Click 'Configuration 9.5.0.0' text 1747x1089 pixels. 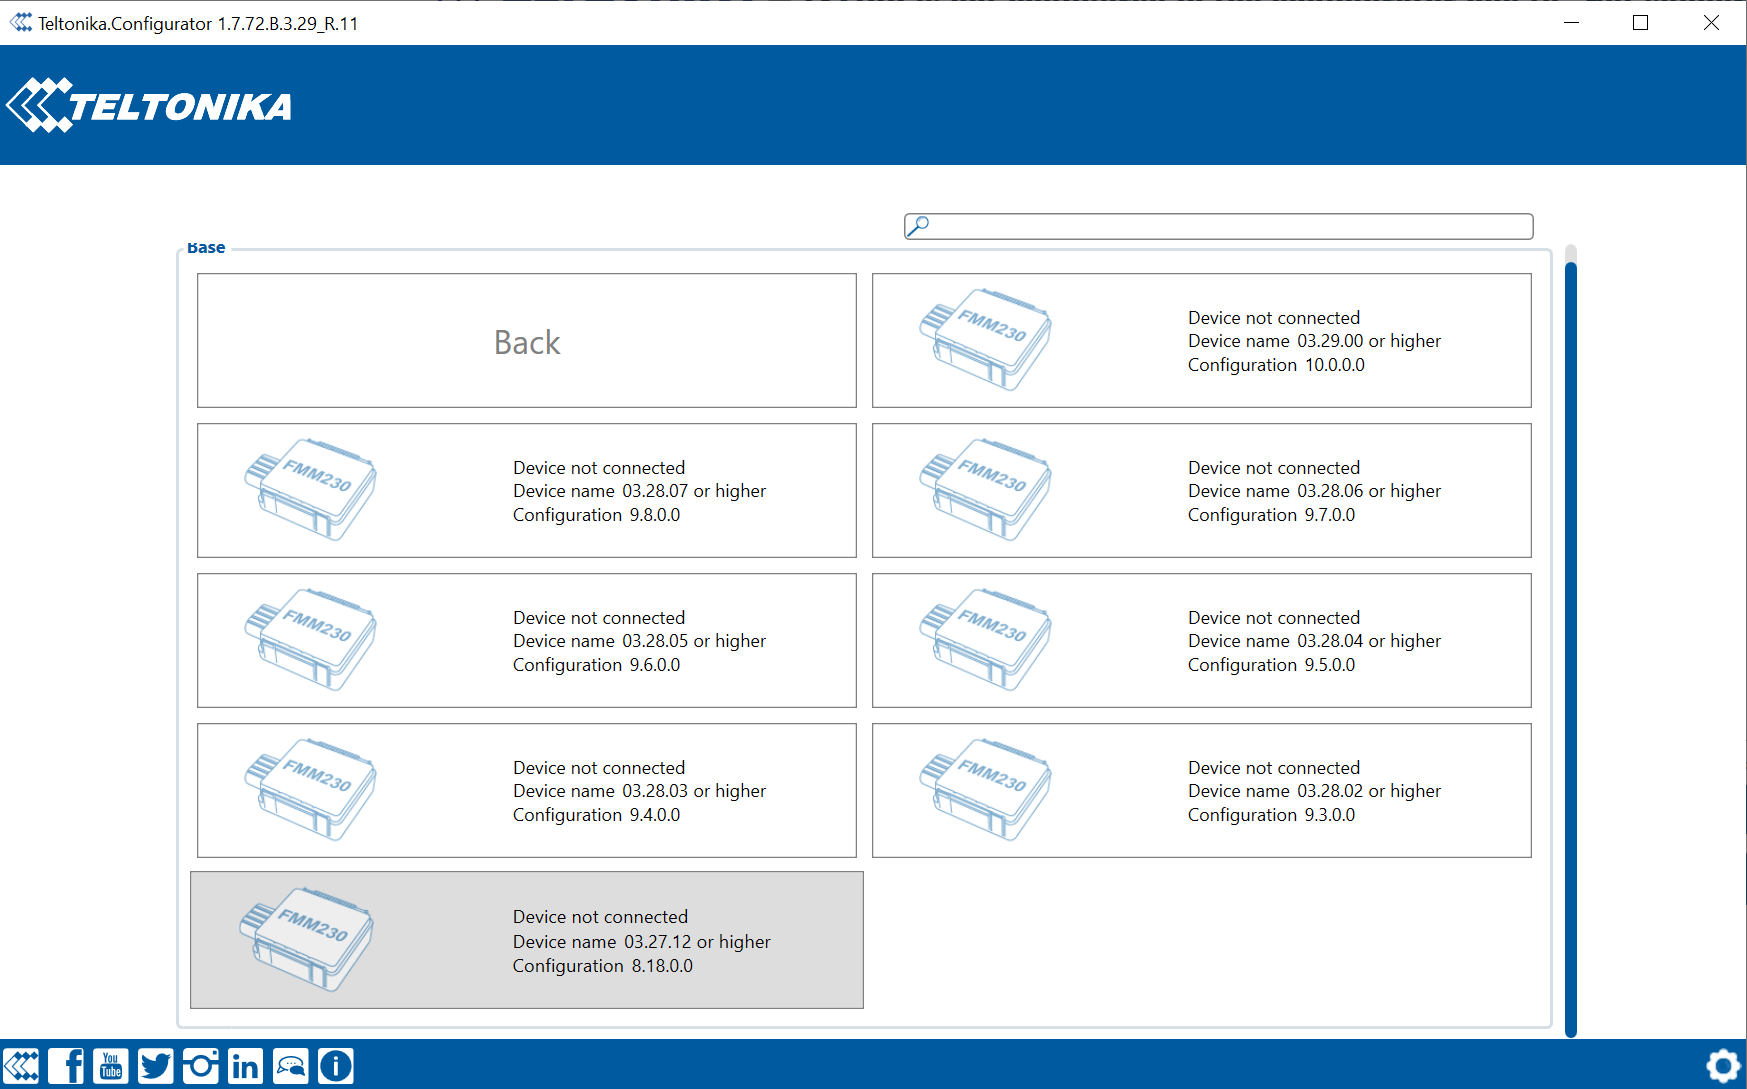tap(1272, 665)
